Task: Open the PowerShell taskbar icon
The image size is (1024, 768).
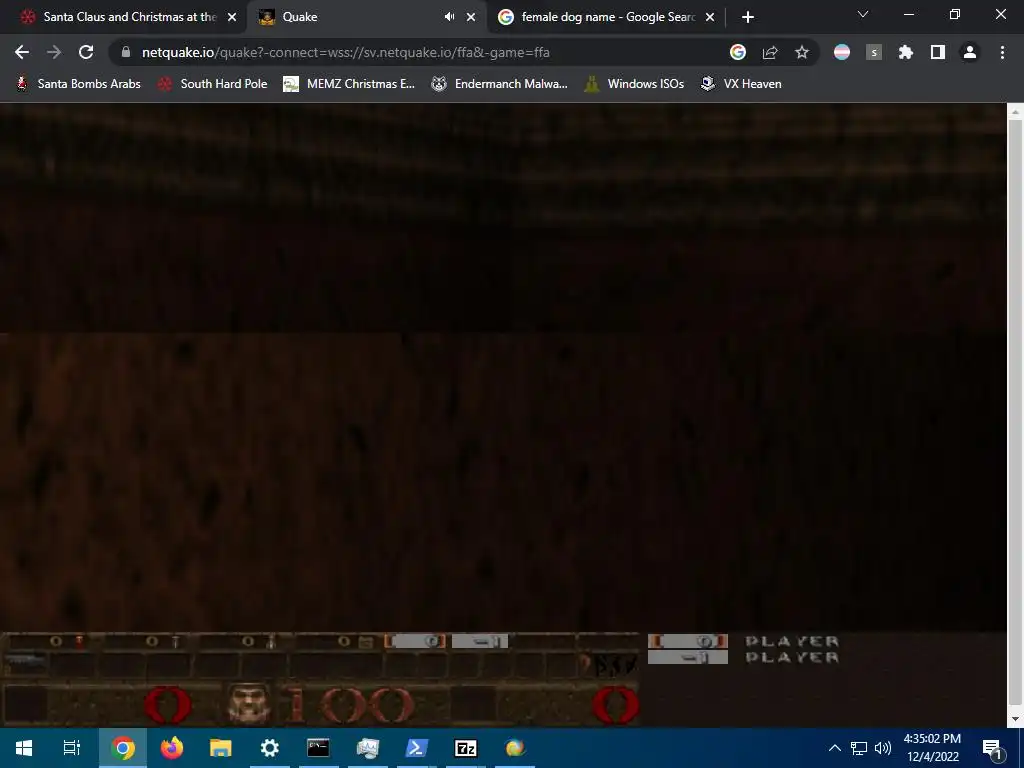Action: tap(417, 748)
